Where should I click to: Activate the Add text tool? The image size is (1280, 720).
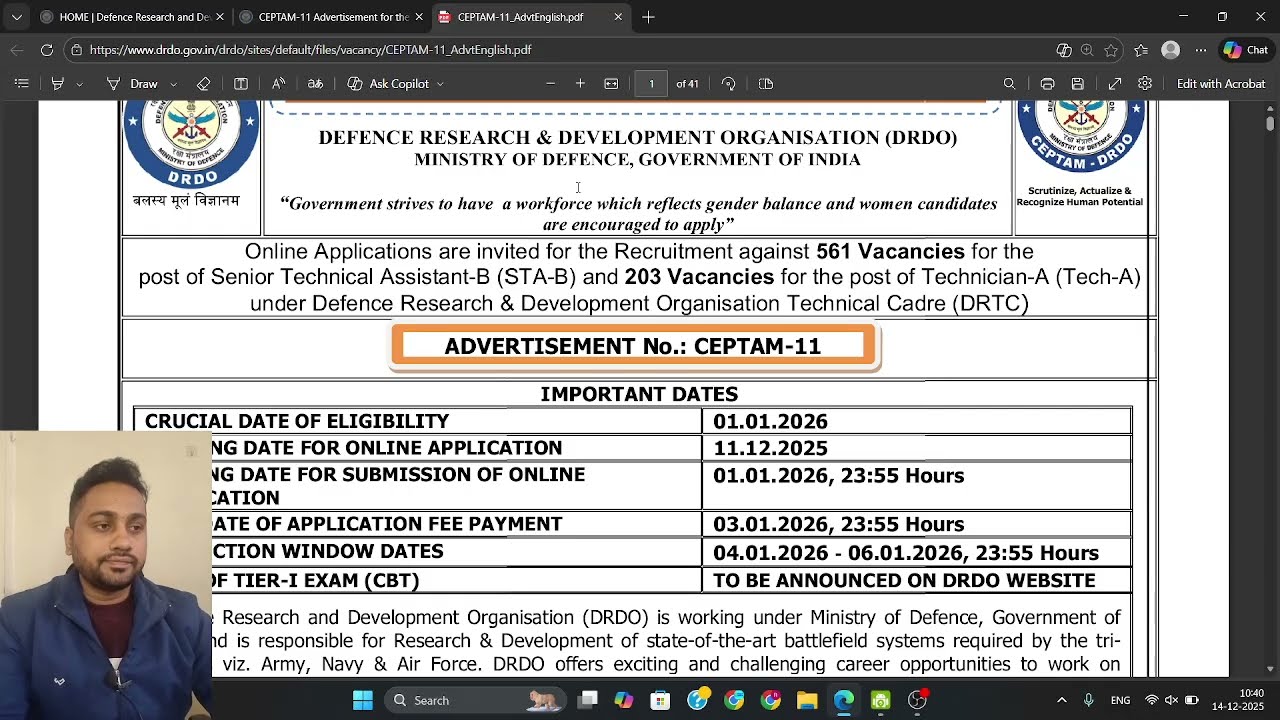click(x=241, y=84)
